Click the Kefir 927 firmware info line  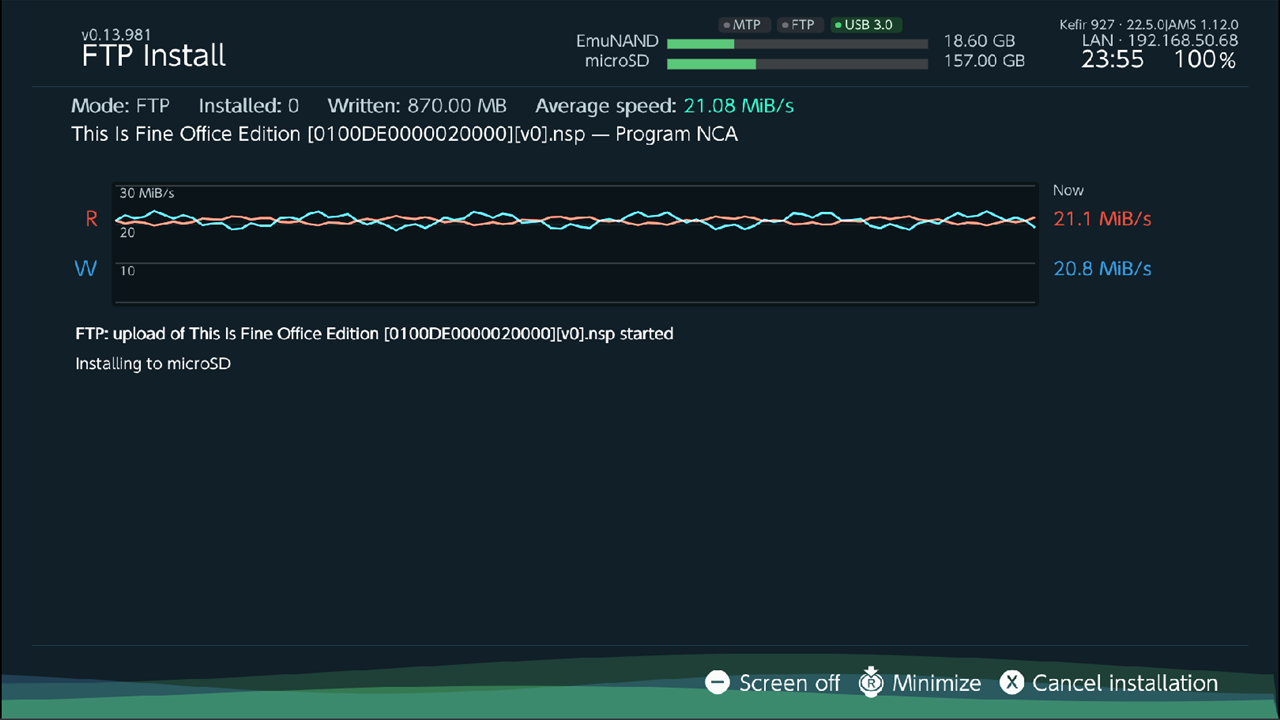point(1149,25)
